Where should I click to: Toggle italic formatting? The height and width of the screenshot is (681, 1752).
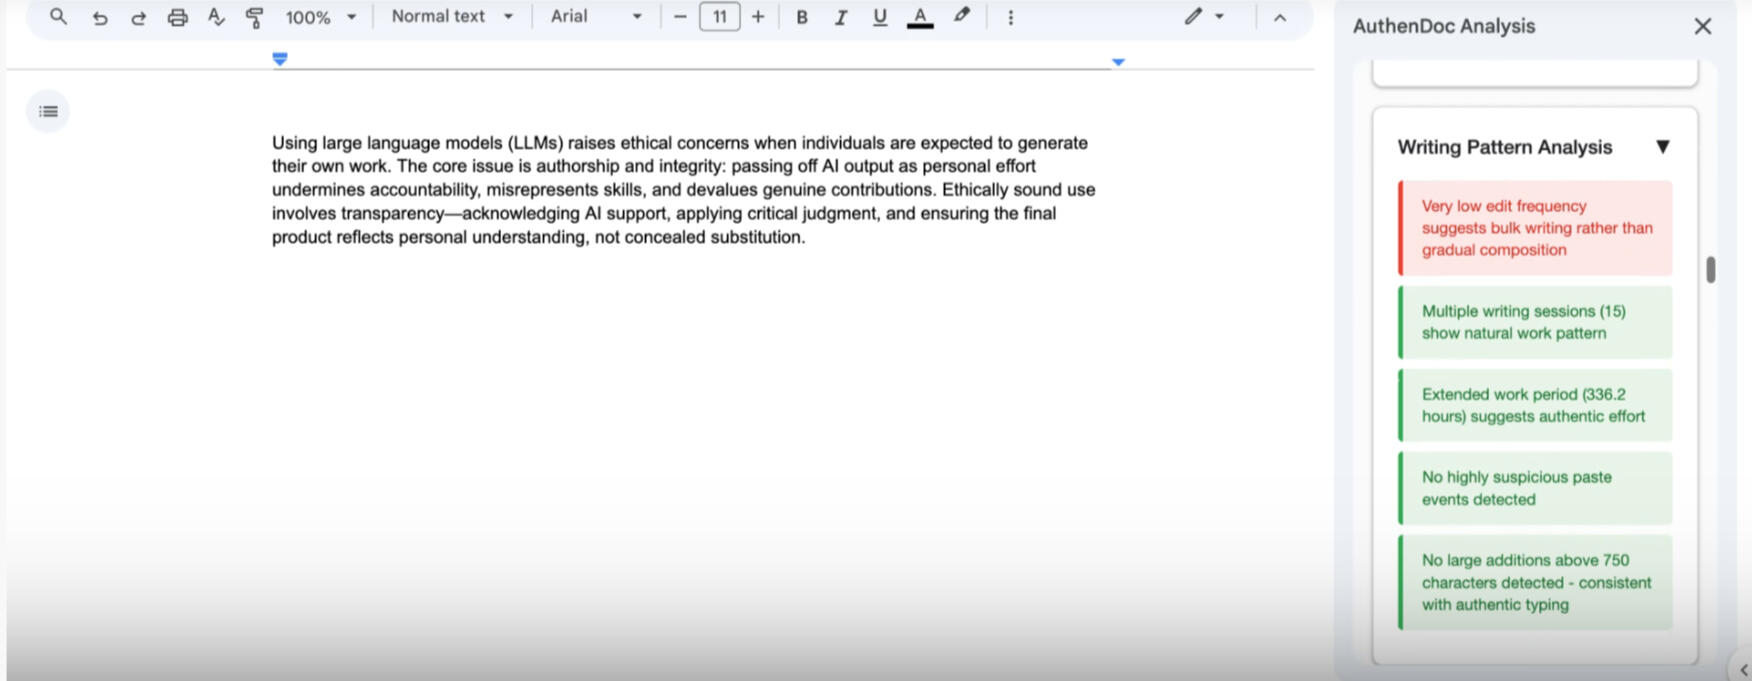pos(840,17)
